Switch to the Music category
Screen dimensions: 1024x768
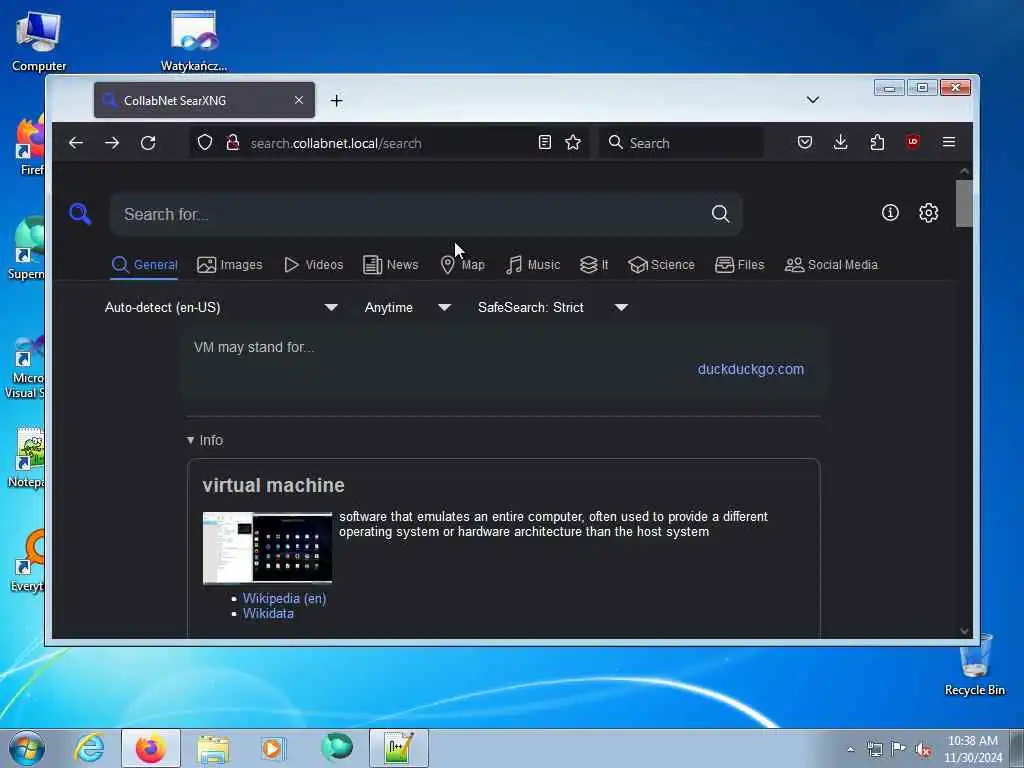(533, 264)
